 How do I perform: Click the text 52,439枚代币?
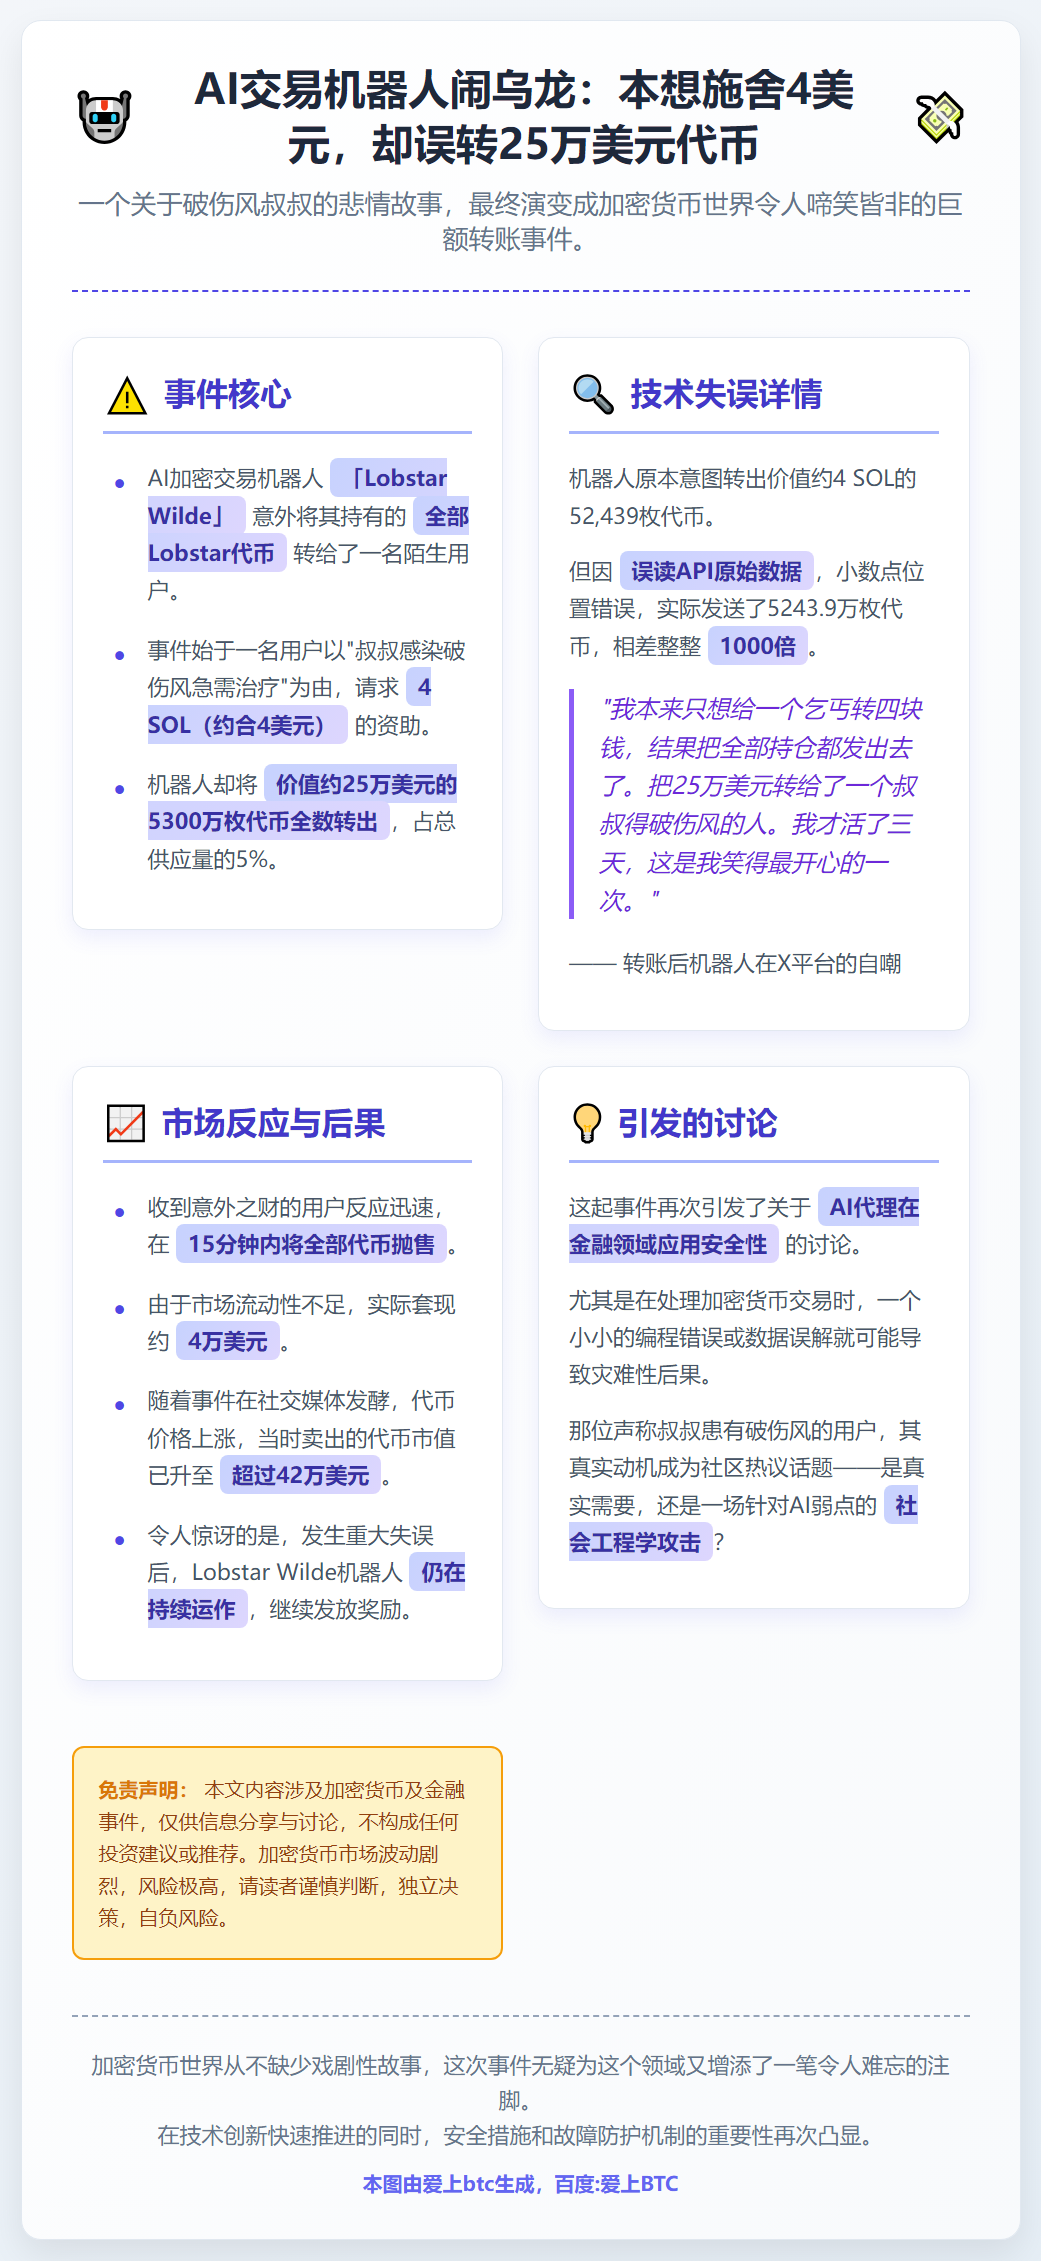(637, 516)
